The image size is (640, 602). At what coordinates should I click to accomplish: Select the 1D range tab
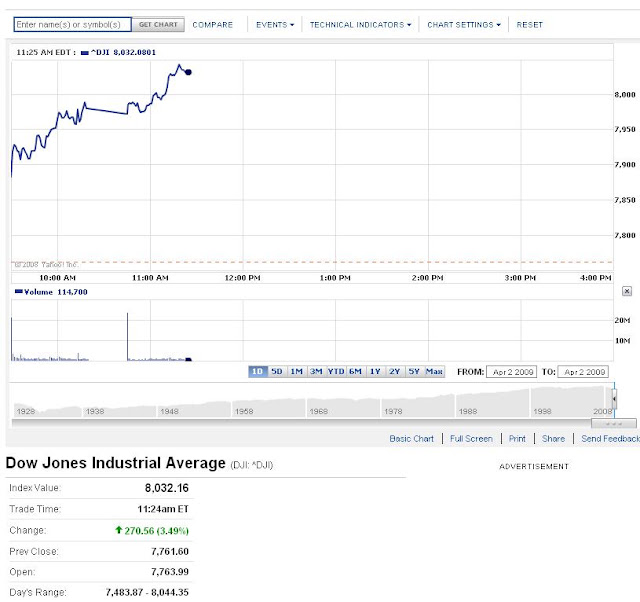[x=258, y=371]
